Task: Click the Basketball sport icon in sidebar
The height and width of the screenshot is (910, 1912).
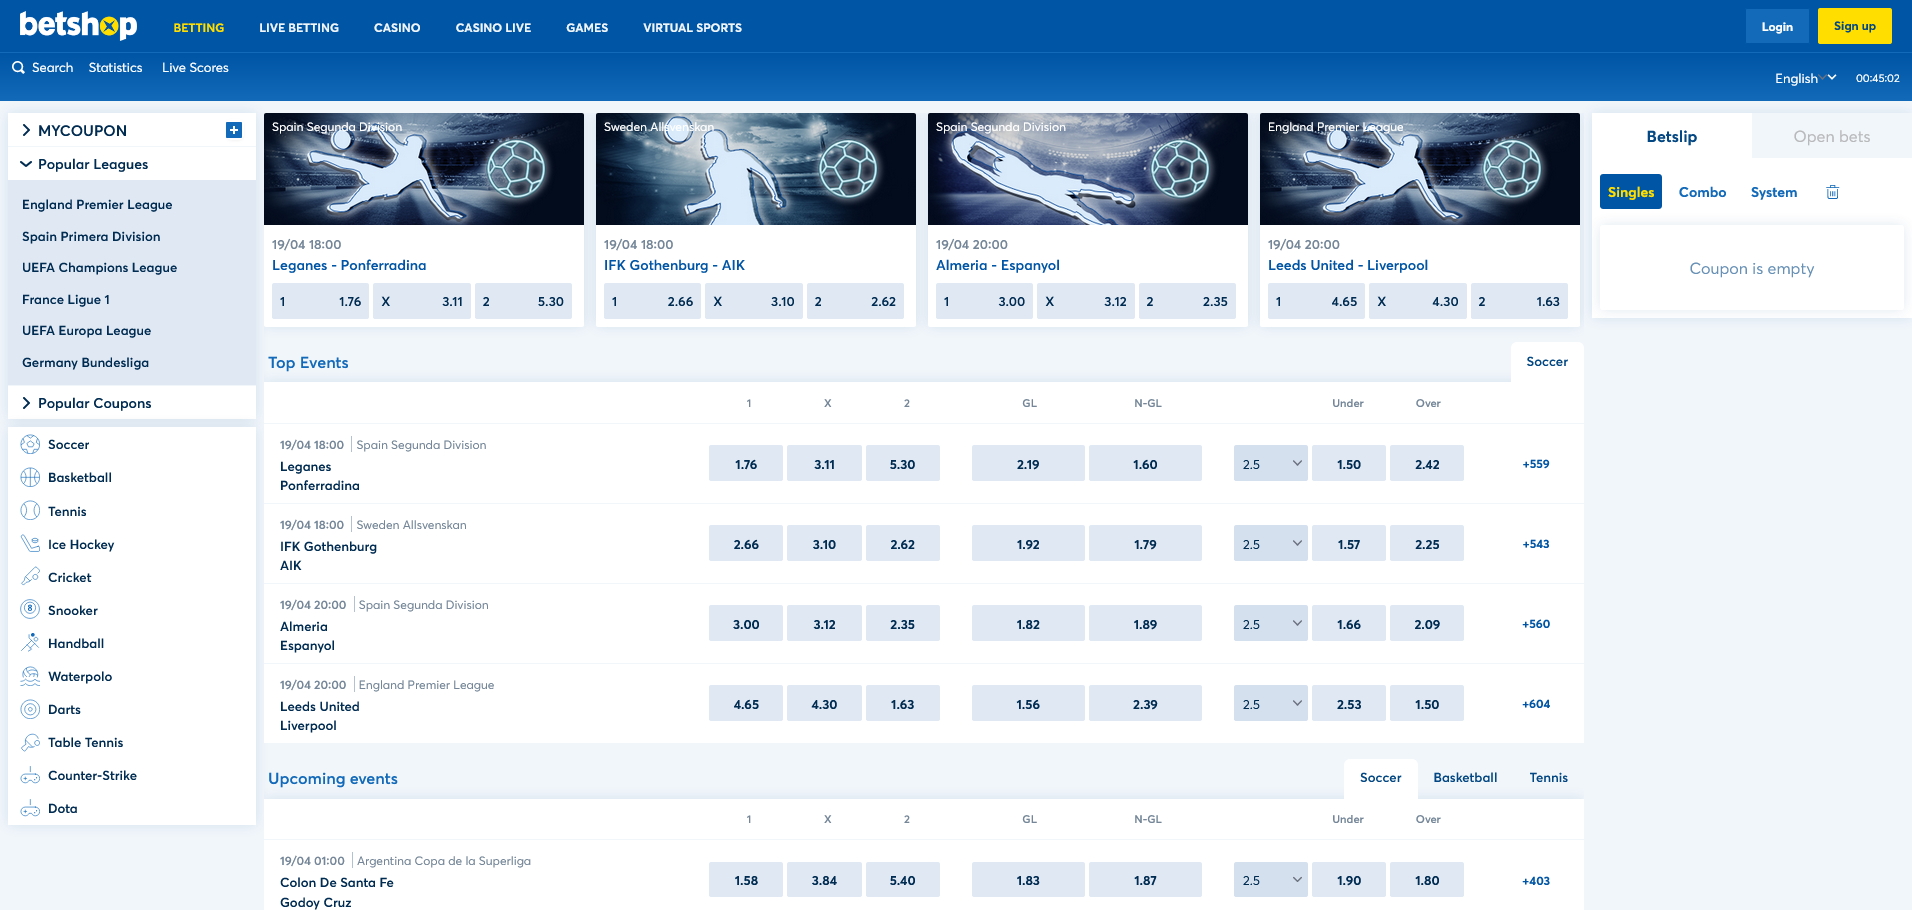Action: tap(31, 477)
